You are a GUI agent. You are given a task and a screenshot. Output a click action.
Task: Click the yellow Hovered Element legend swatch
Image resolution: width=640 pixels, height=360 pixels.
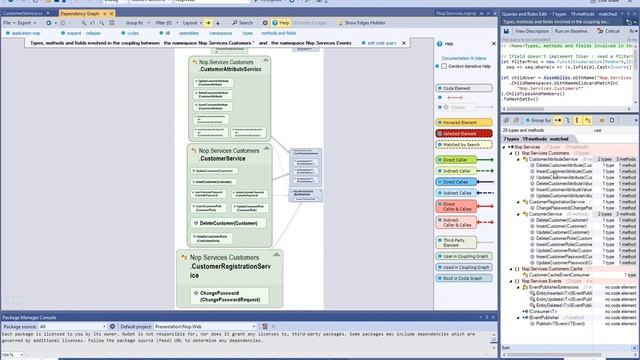tap(464, 122)
